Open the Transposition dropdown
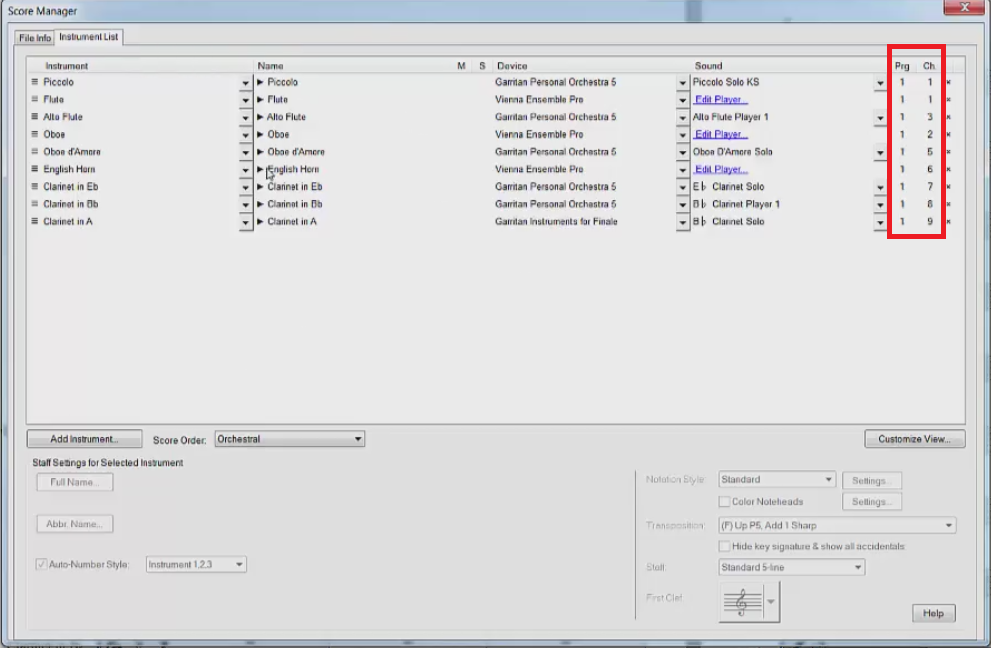The image size is (991, 648). click(x=836, y=525)
